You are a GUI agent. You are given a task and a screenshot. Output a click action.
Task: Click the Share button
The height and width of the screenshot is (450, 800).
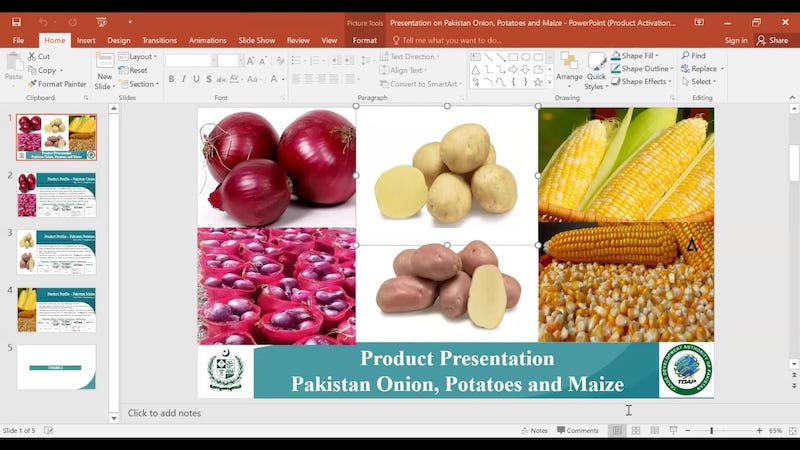[774, 40]
